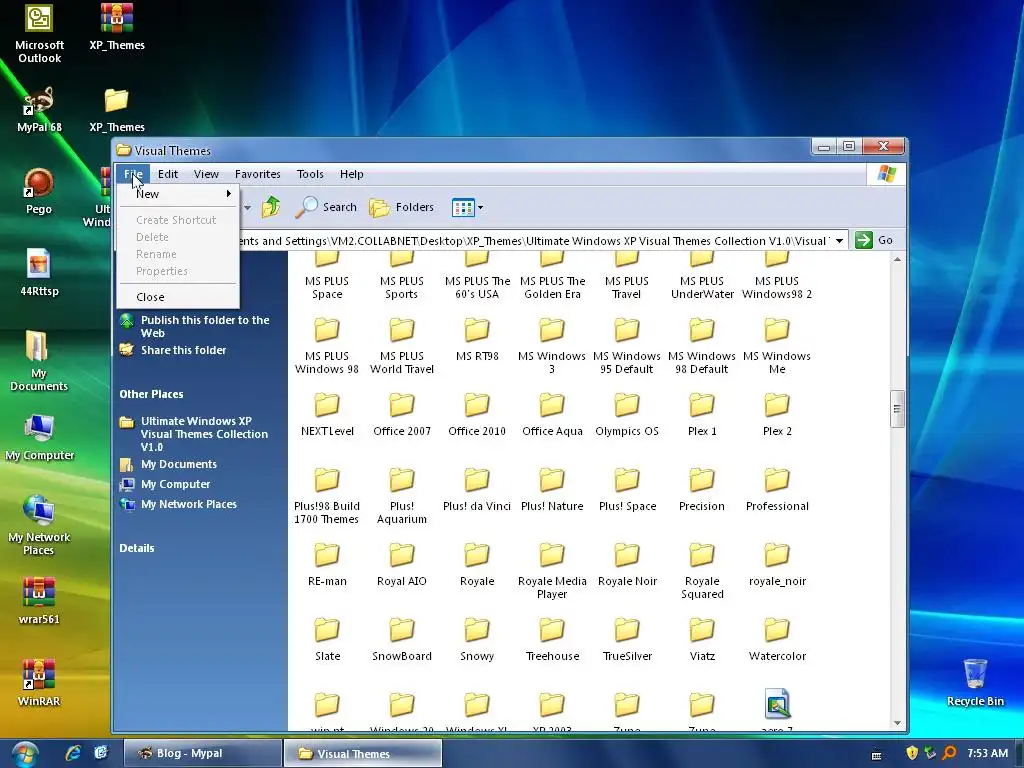
Task: Open the Windows Start orb
Action: coord(24,754)
